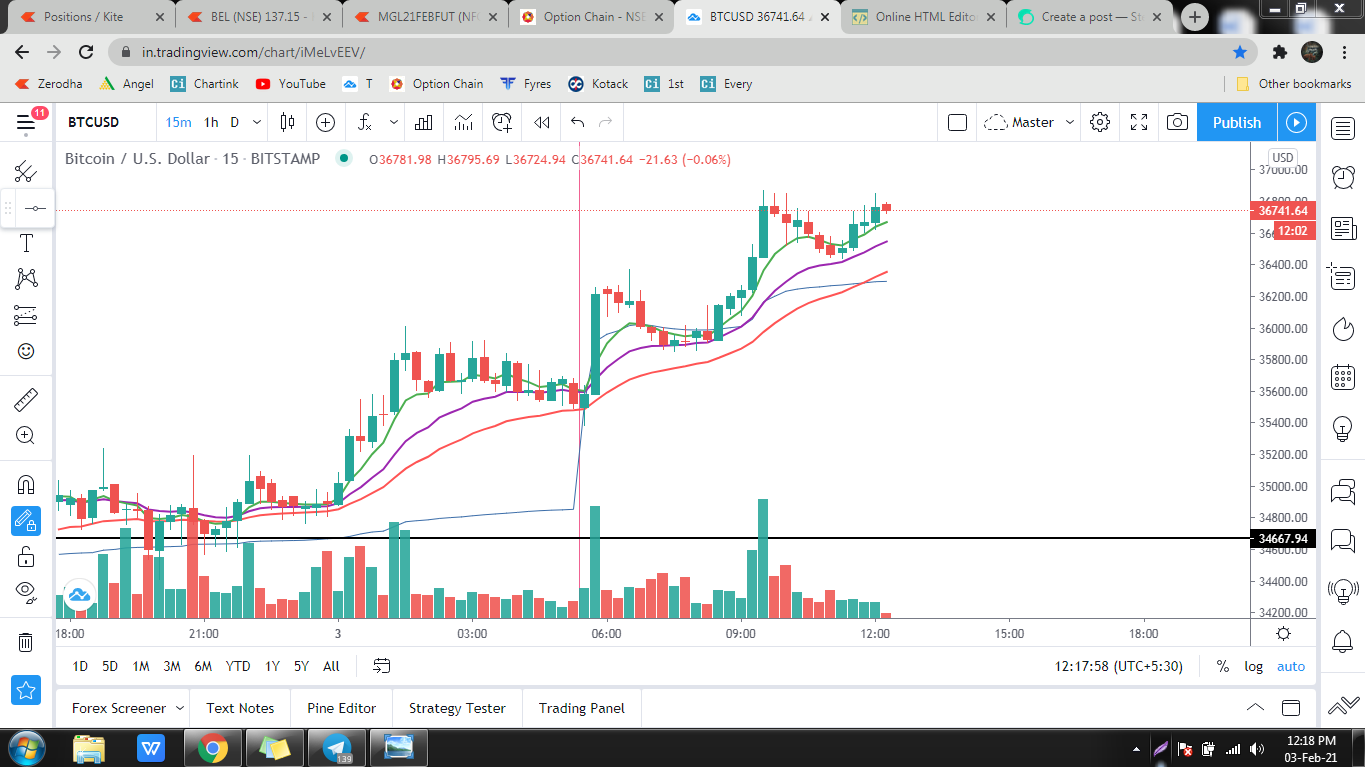This screenshot has width=1365, height=767.
Task: Open the candlestick chart type selector
Action: 288,122
